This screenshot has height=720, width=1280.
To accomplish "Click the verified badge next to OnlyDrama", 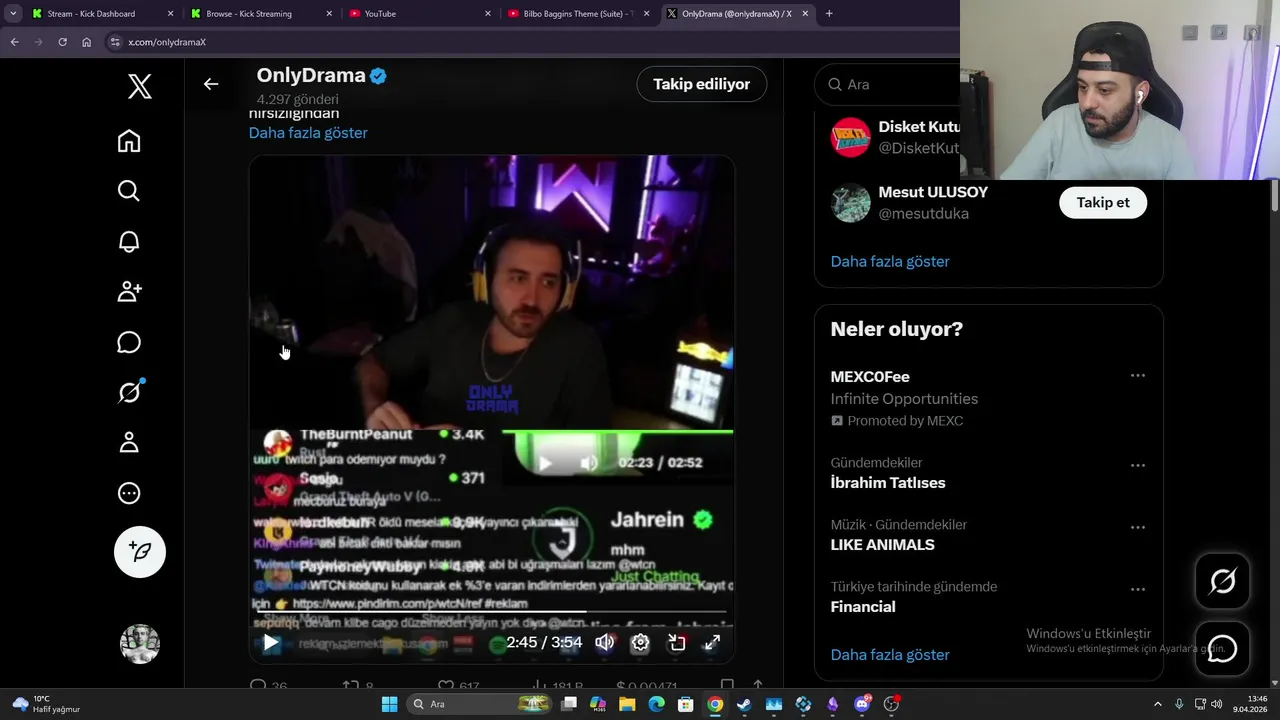I will [x=378, y=76].
